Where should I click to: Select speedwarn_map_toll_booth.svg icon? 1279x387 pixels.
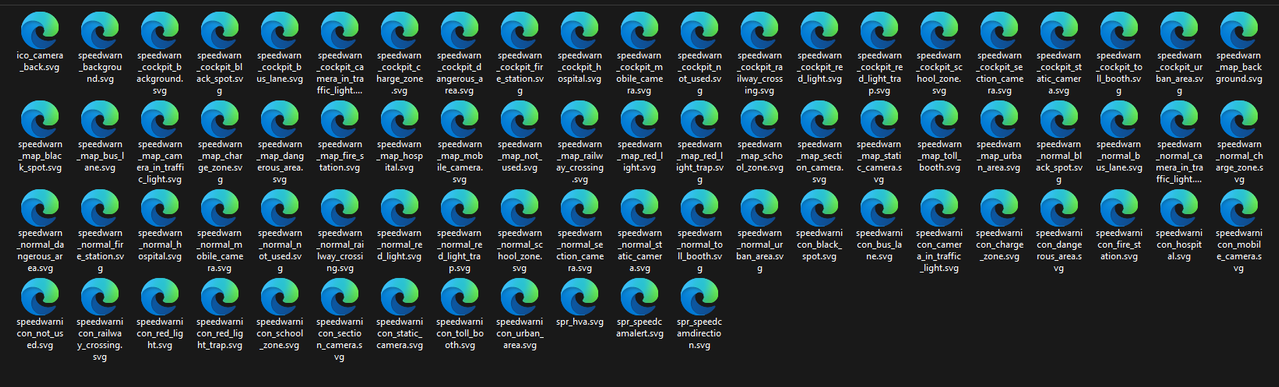click(x=940, y=119)
